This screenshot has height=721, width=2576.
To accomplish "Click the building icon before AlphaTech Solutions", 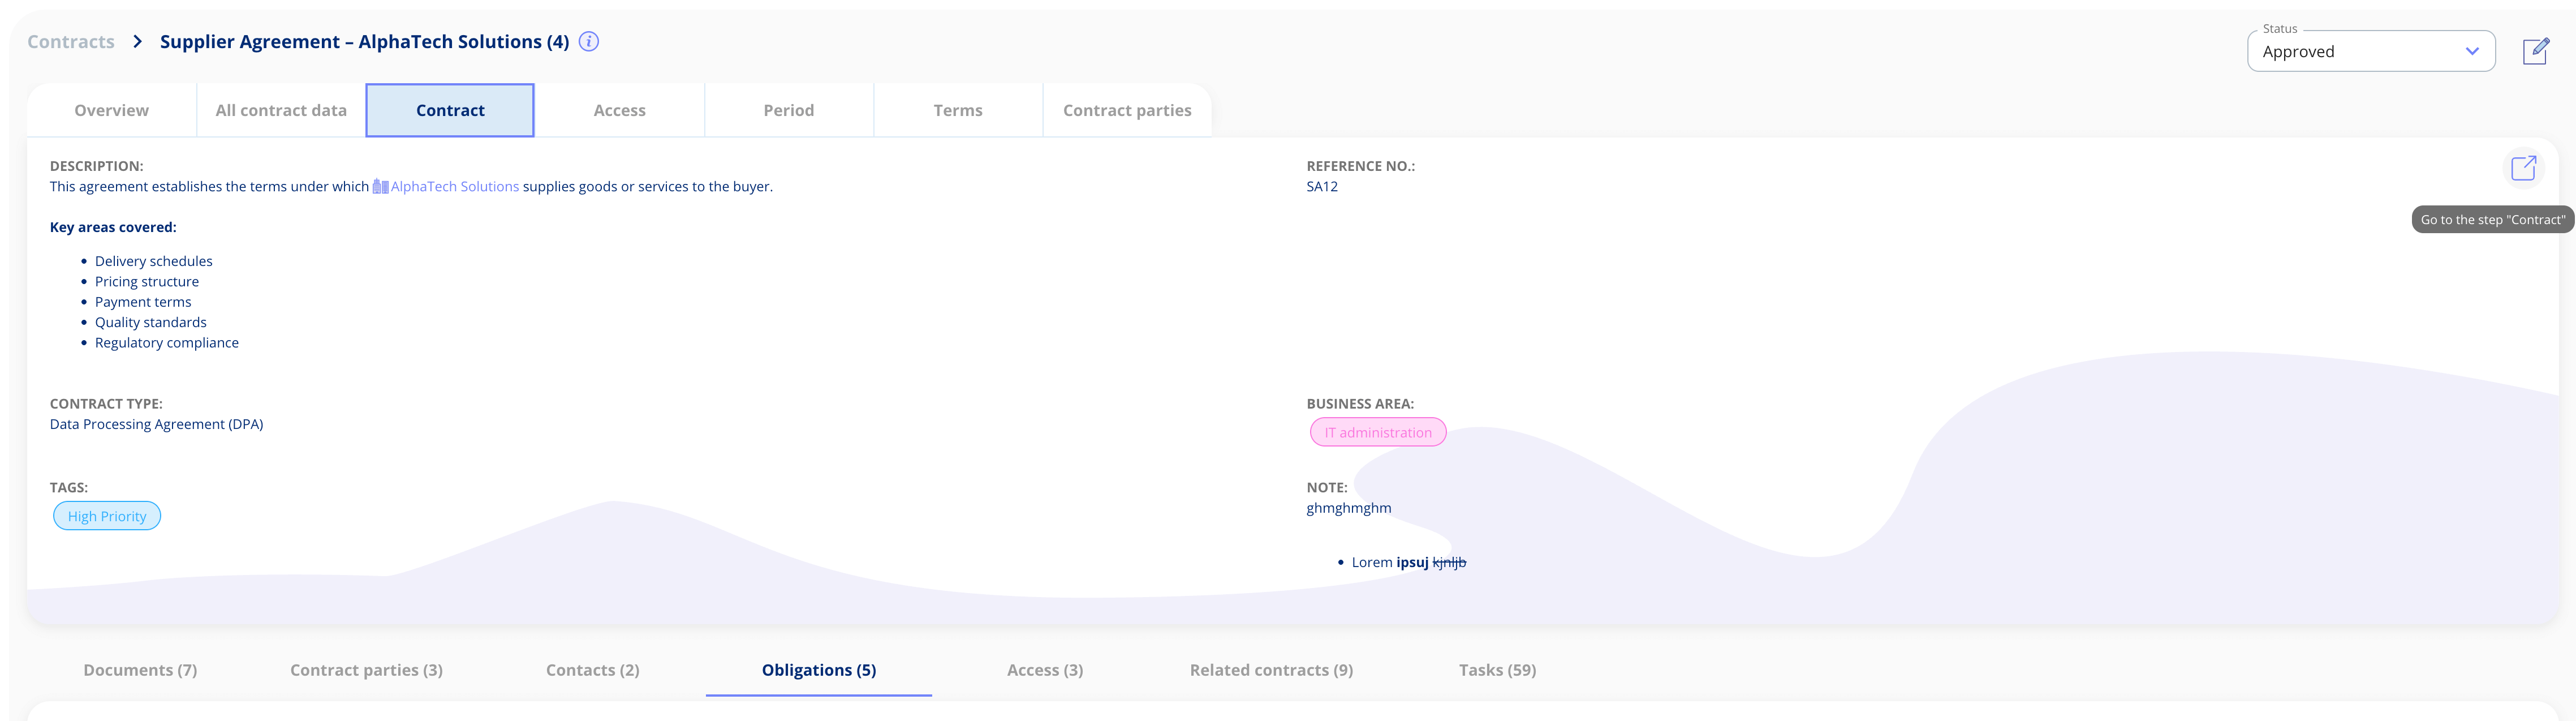I will click(380, 187).
